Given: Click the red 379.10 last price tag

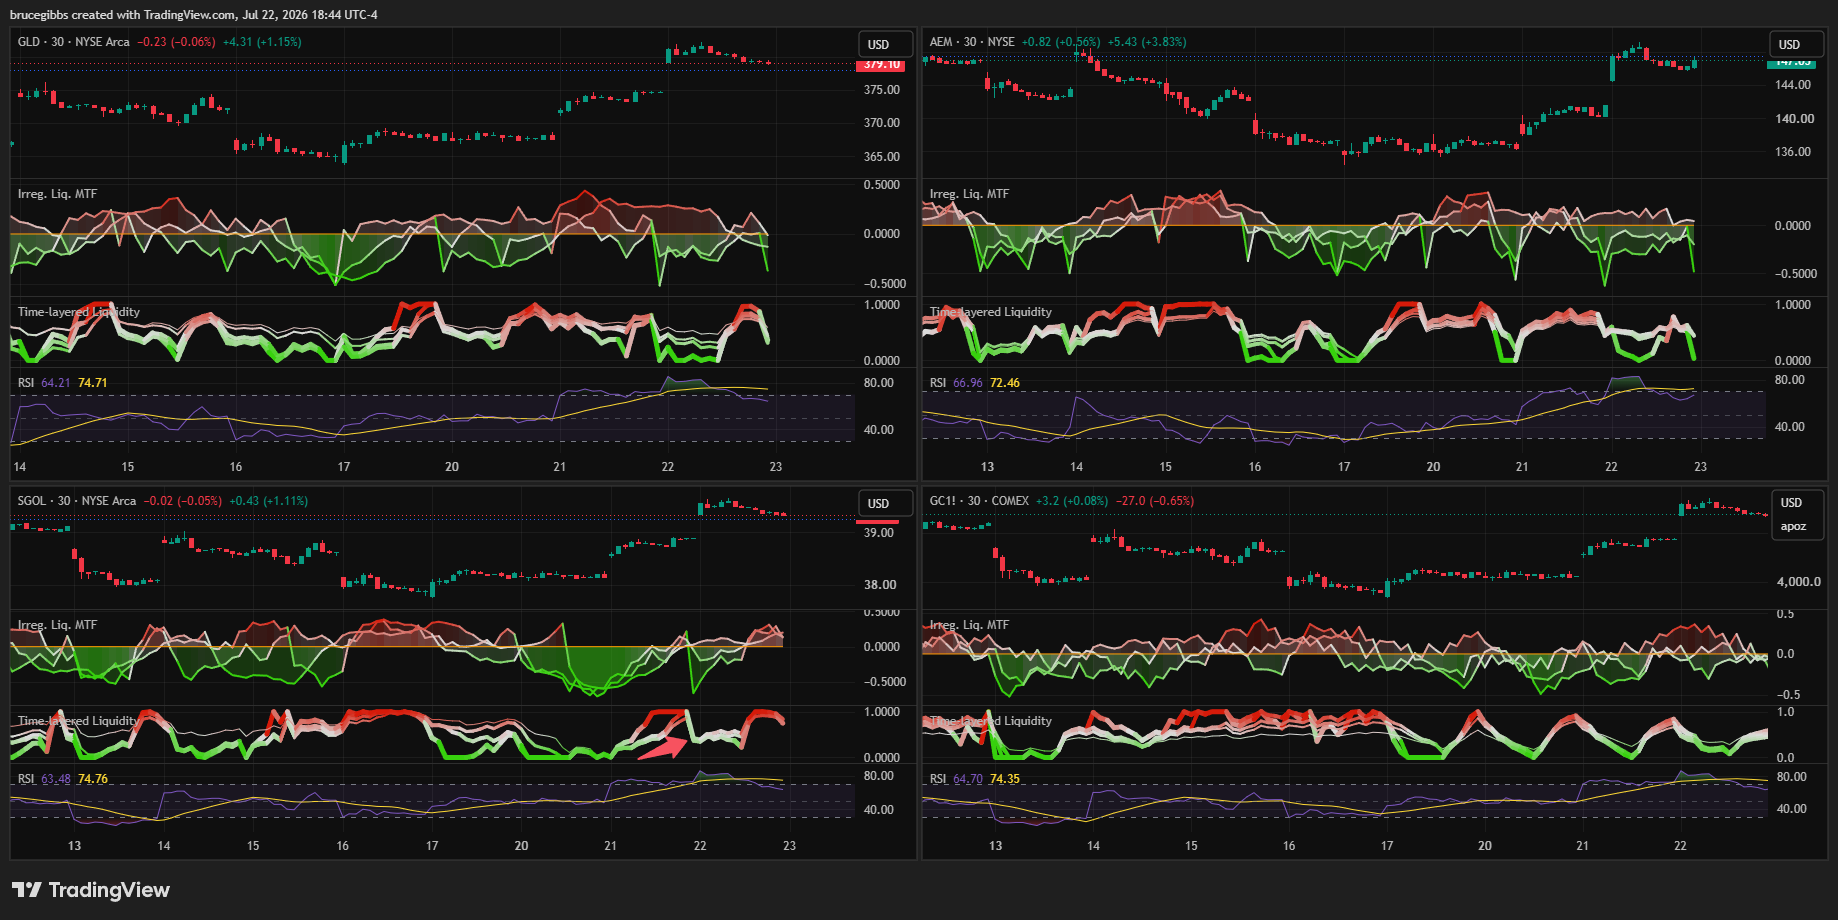Looking at the screenshot, I should coord(881,65).
